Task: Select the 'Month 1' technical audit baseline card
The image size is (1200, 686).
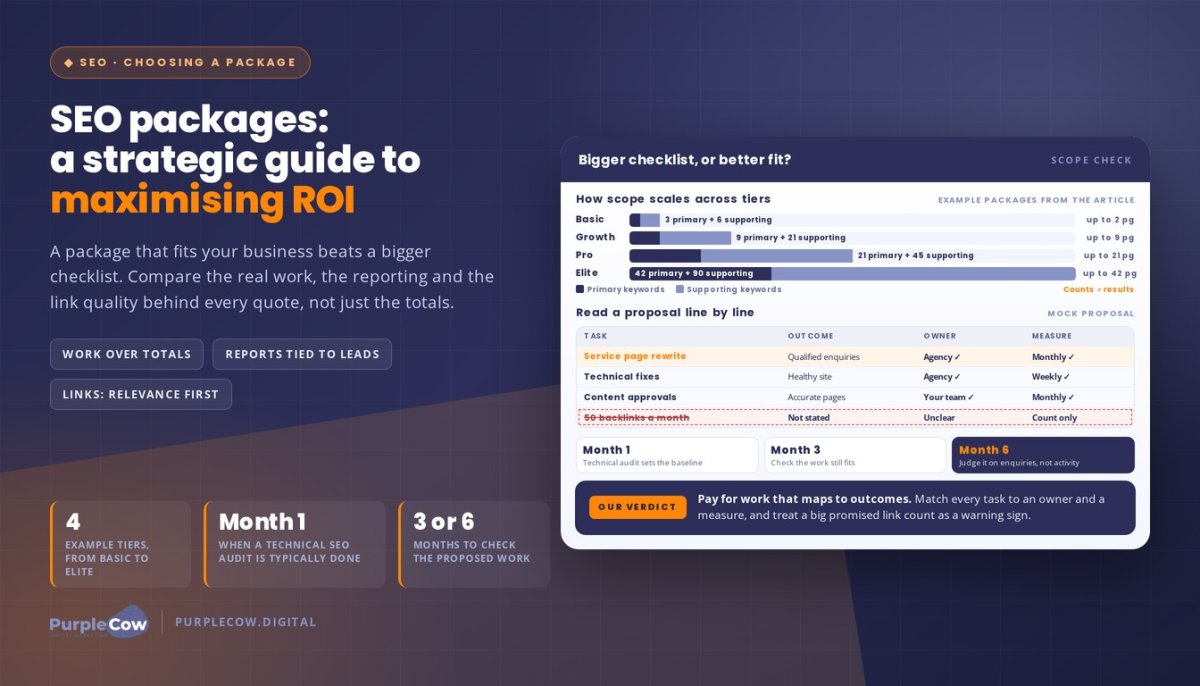Action: [x=667, y=455]
